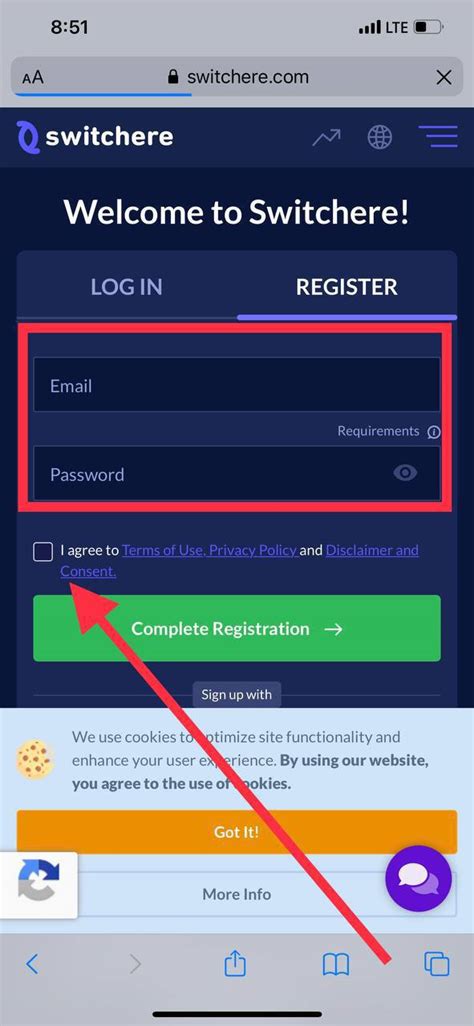Image resolution: width=474 pixels, height=1026 pixels.
Task: Check the I agree to terms checkbox
Action: click(43, 552)
